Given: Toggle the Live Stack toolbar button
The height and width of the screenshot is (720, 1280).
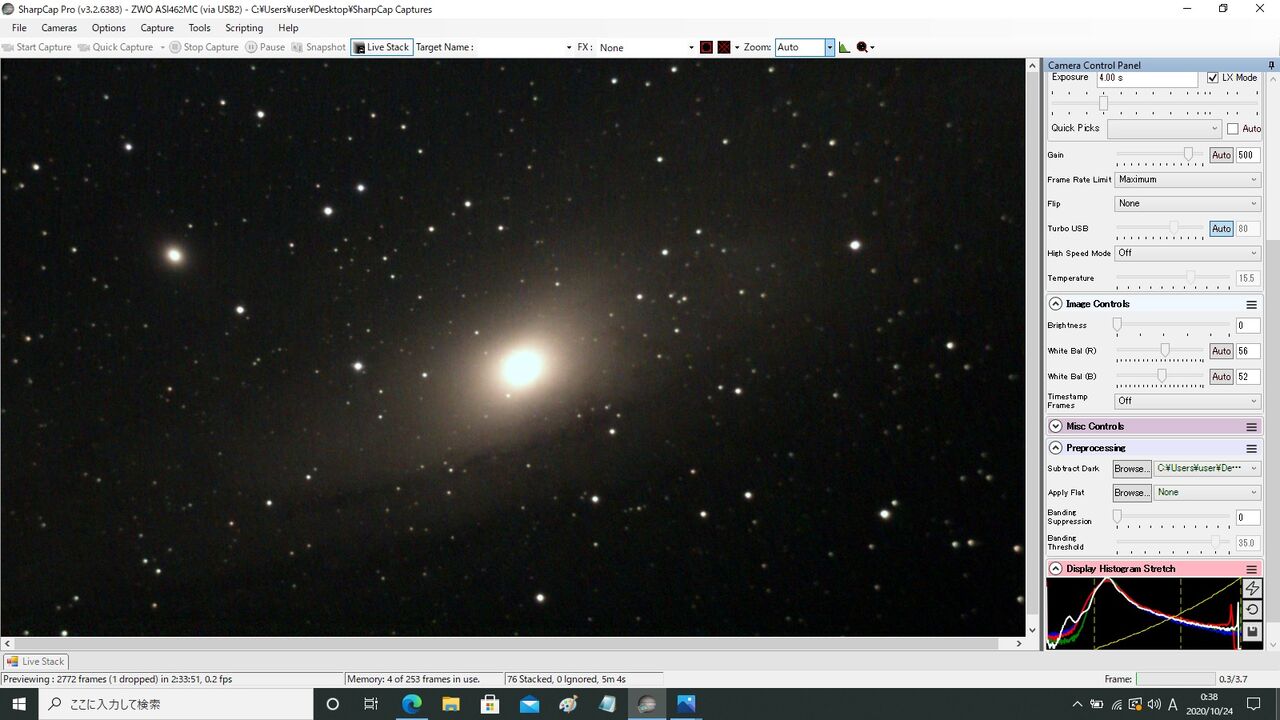Looking at the screenshot, I should 382,47.
